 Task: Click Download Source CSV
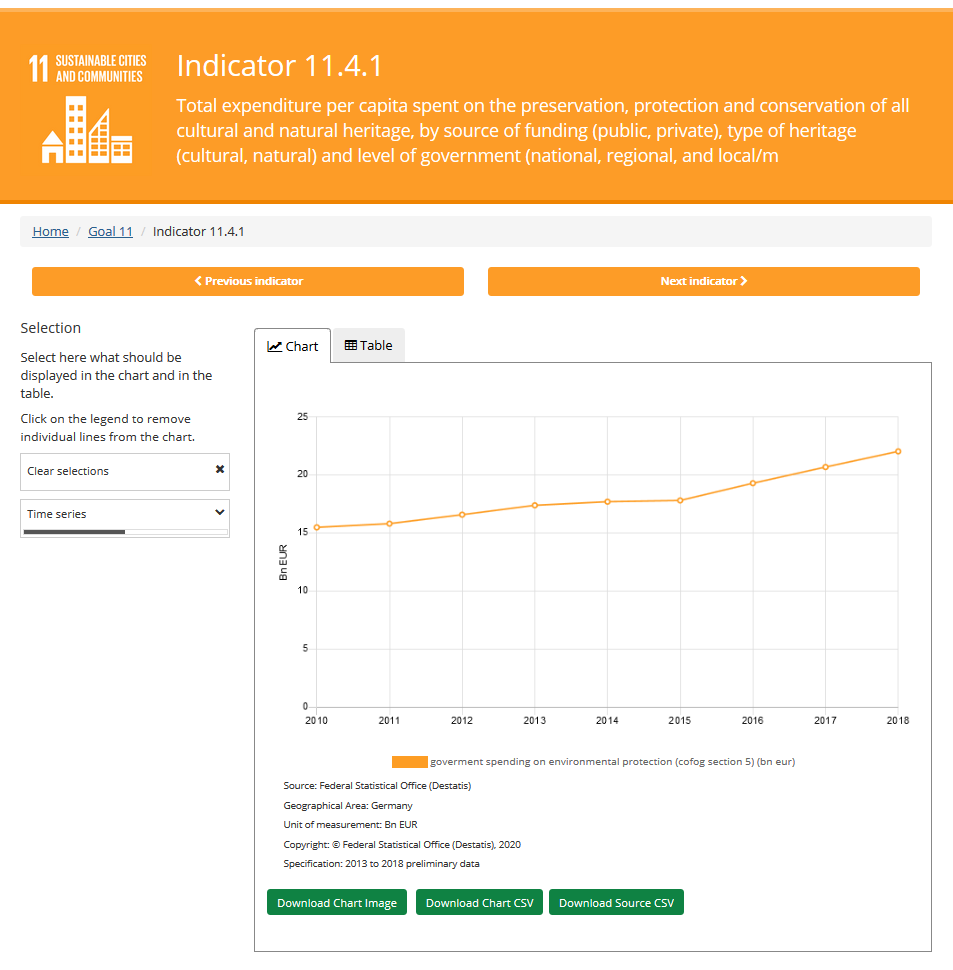tap(617, 903)
